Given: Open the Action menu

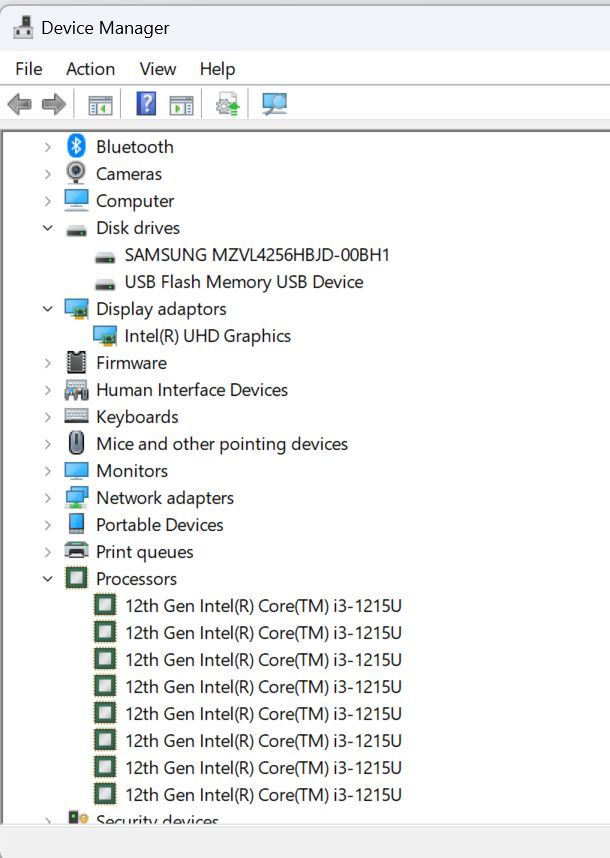Looking at the screenshot, I should point(90,69).
